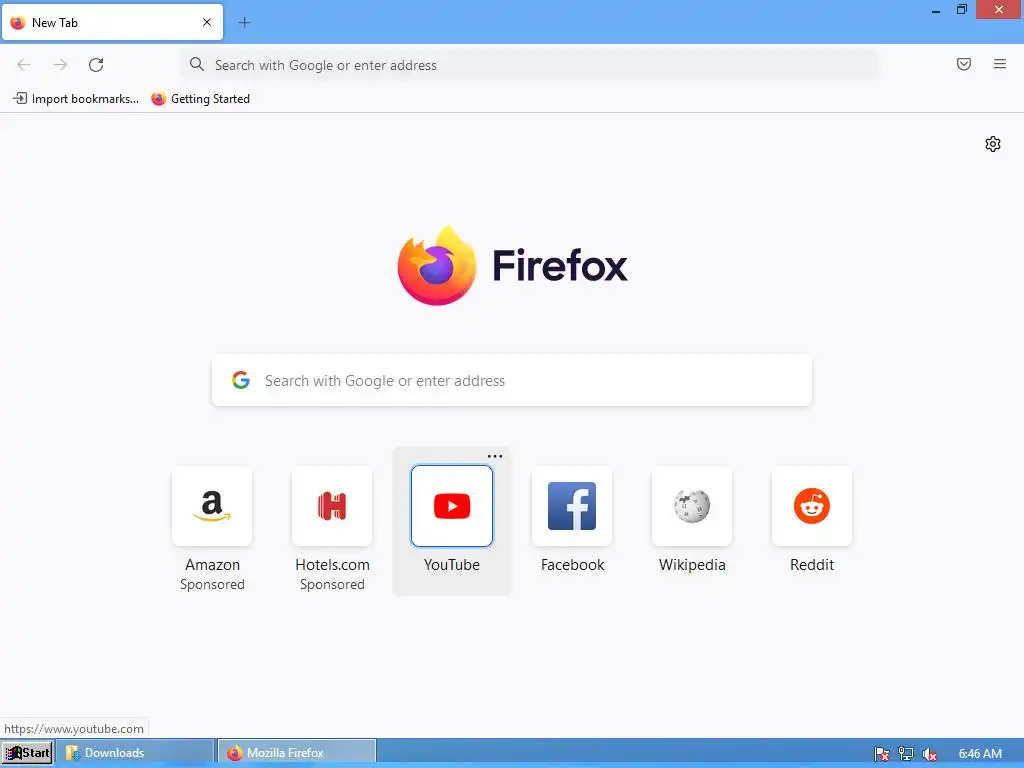Open the Wikipedia shortcut tile
Screen dimensions: 1024x768
(692, 506)
